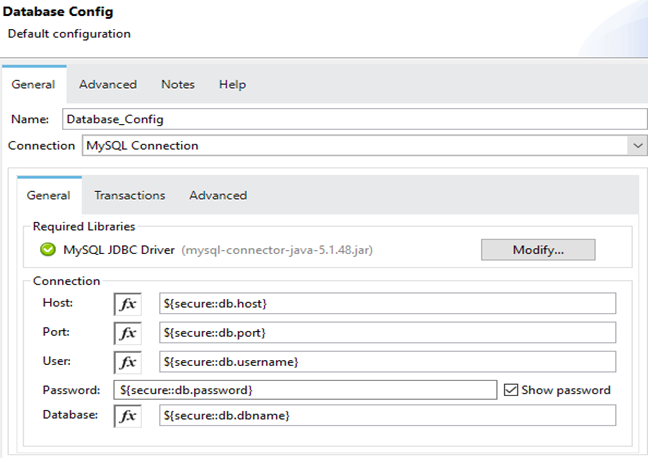The height and width of the screenshot is (458, 648).
Task: Click the Database name input field
Action: pyautogui.click(x=387, y=416)
